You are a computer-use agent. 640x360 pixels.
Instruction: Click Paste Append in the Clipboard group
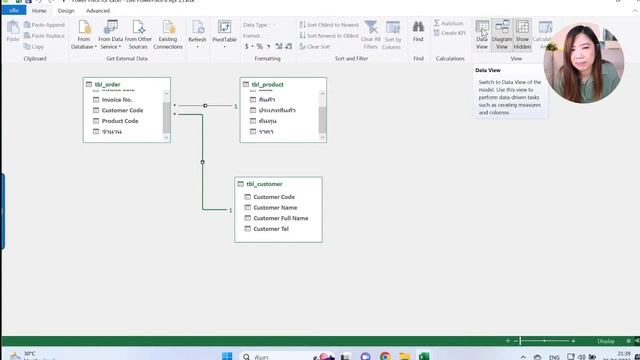(x=44, y=25)
